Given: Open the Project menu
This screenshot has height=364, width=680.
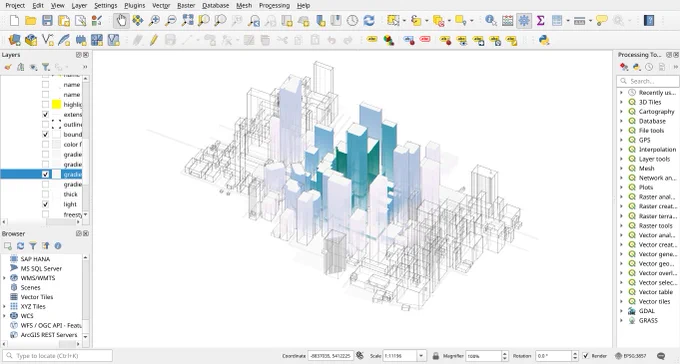Looking at the screenshot, I should (x=15, y=6).
